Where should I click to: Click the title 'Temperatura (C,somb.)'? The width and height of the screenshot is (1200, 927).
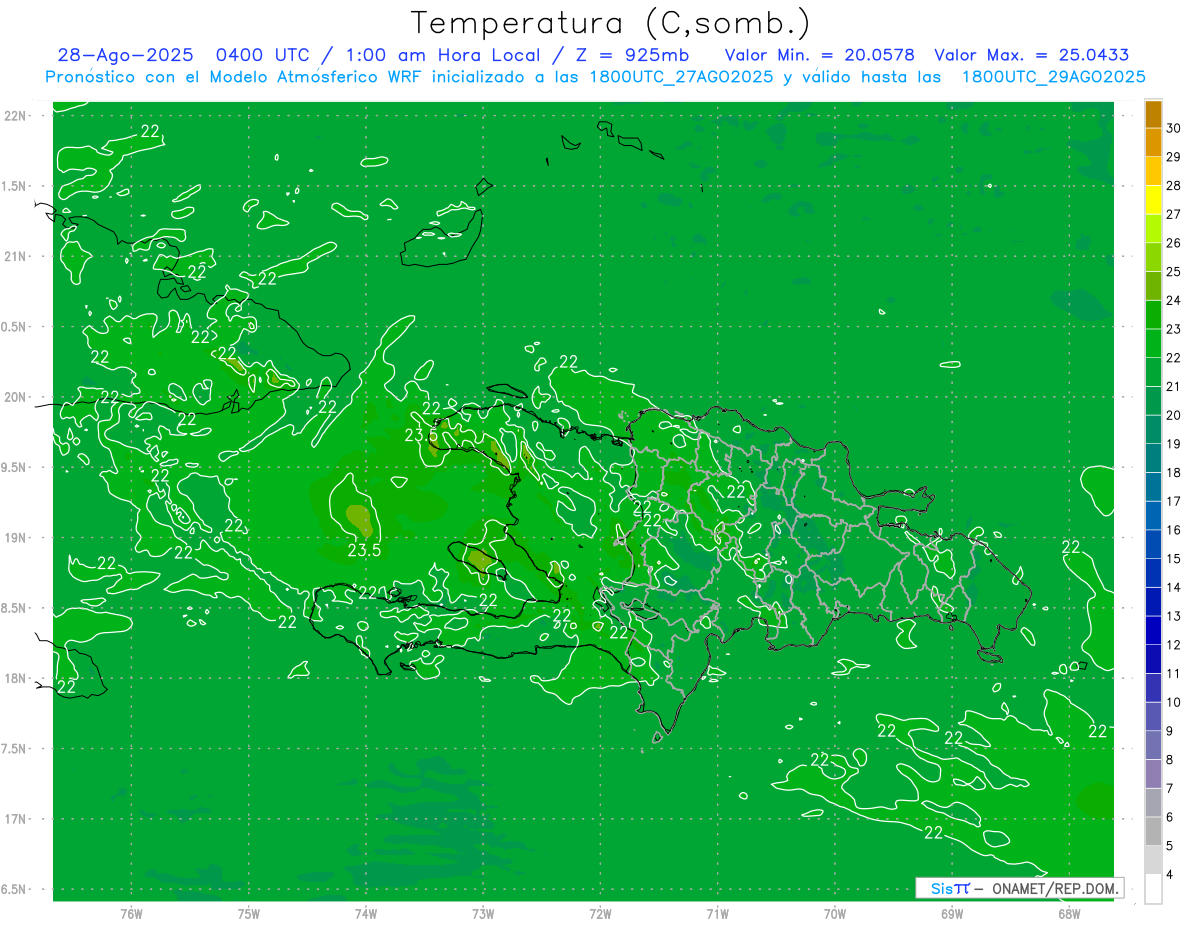coord(610,23)
